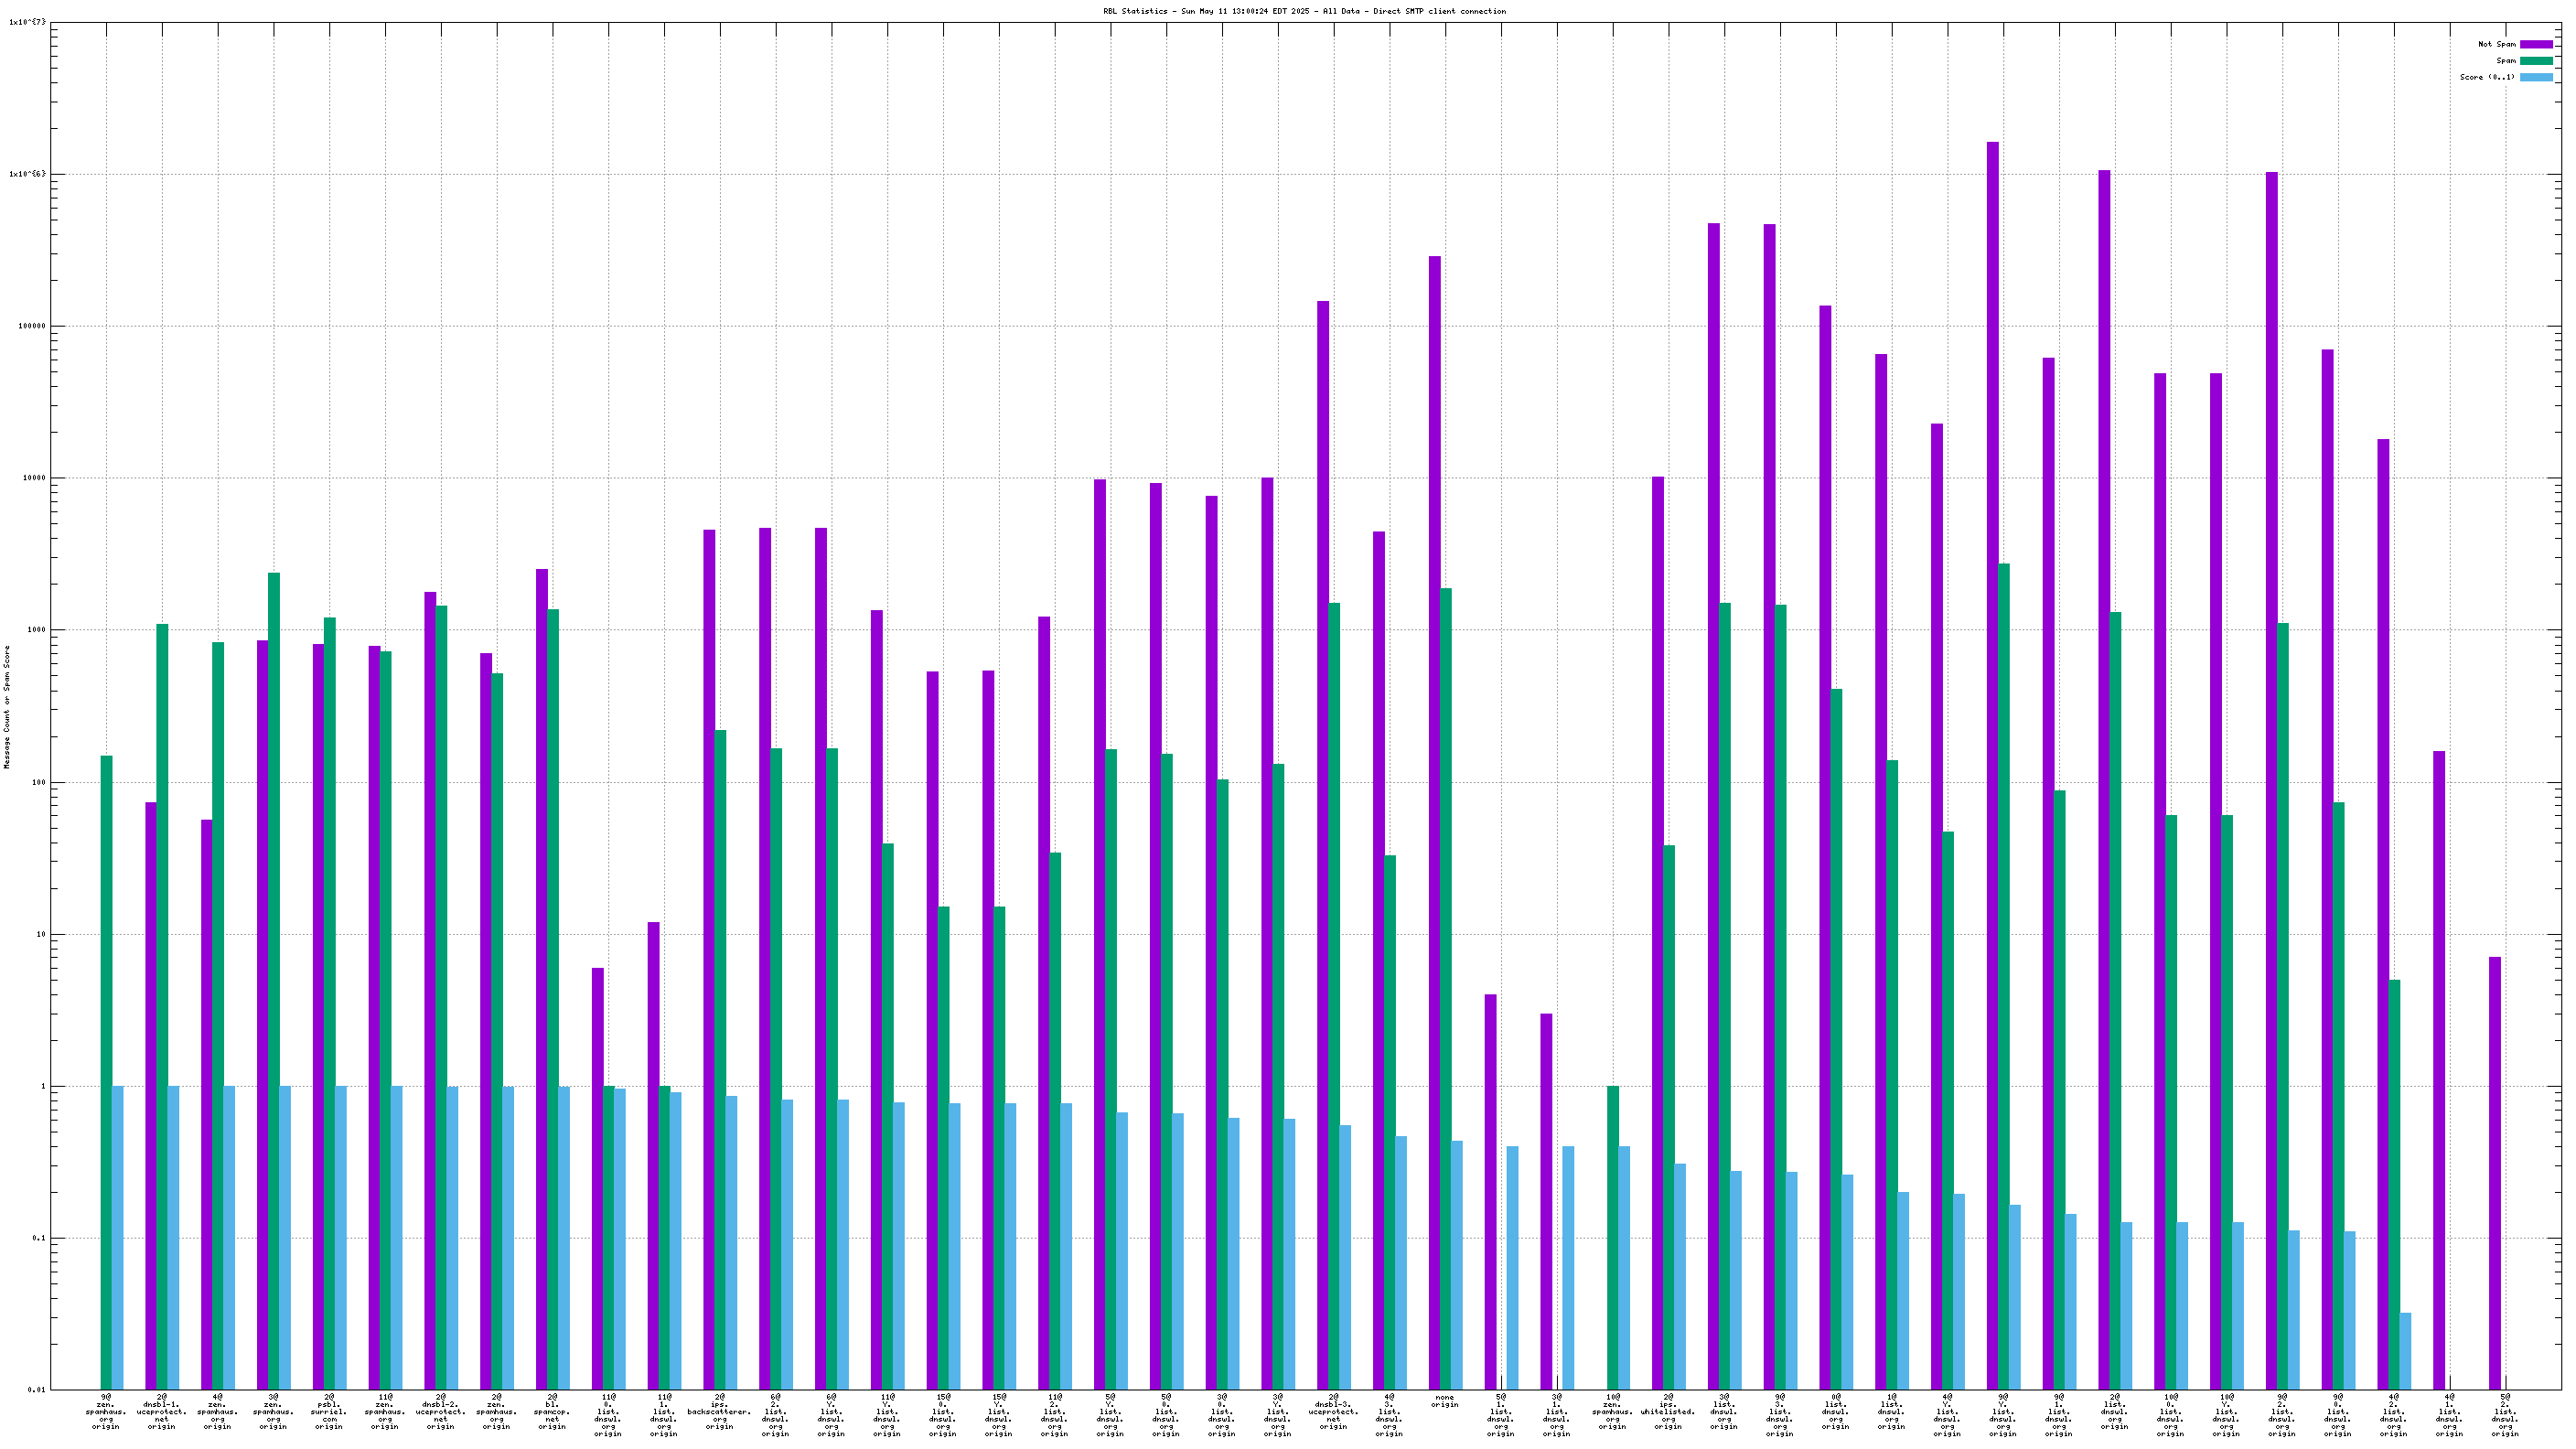
Task: Click the 1x10^6 y-axis tick label
Action: (x=27, y=174)
